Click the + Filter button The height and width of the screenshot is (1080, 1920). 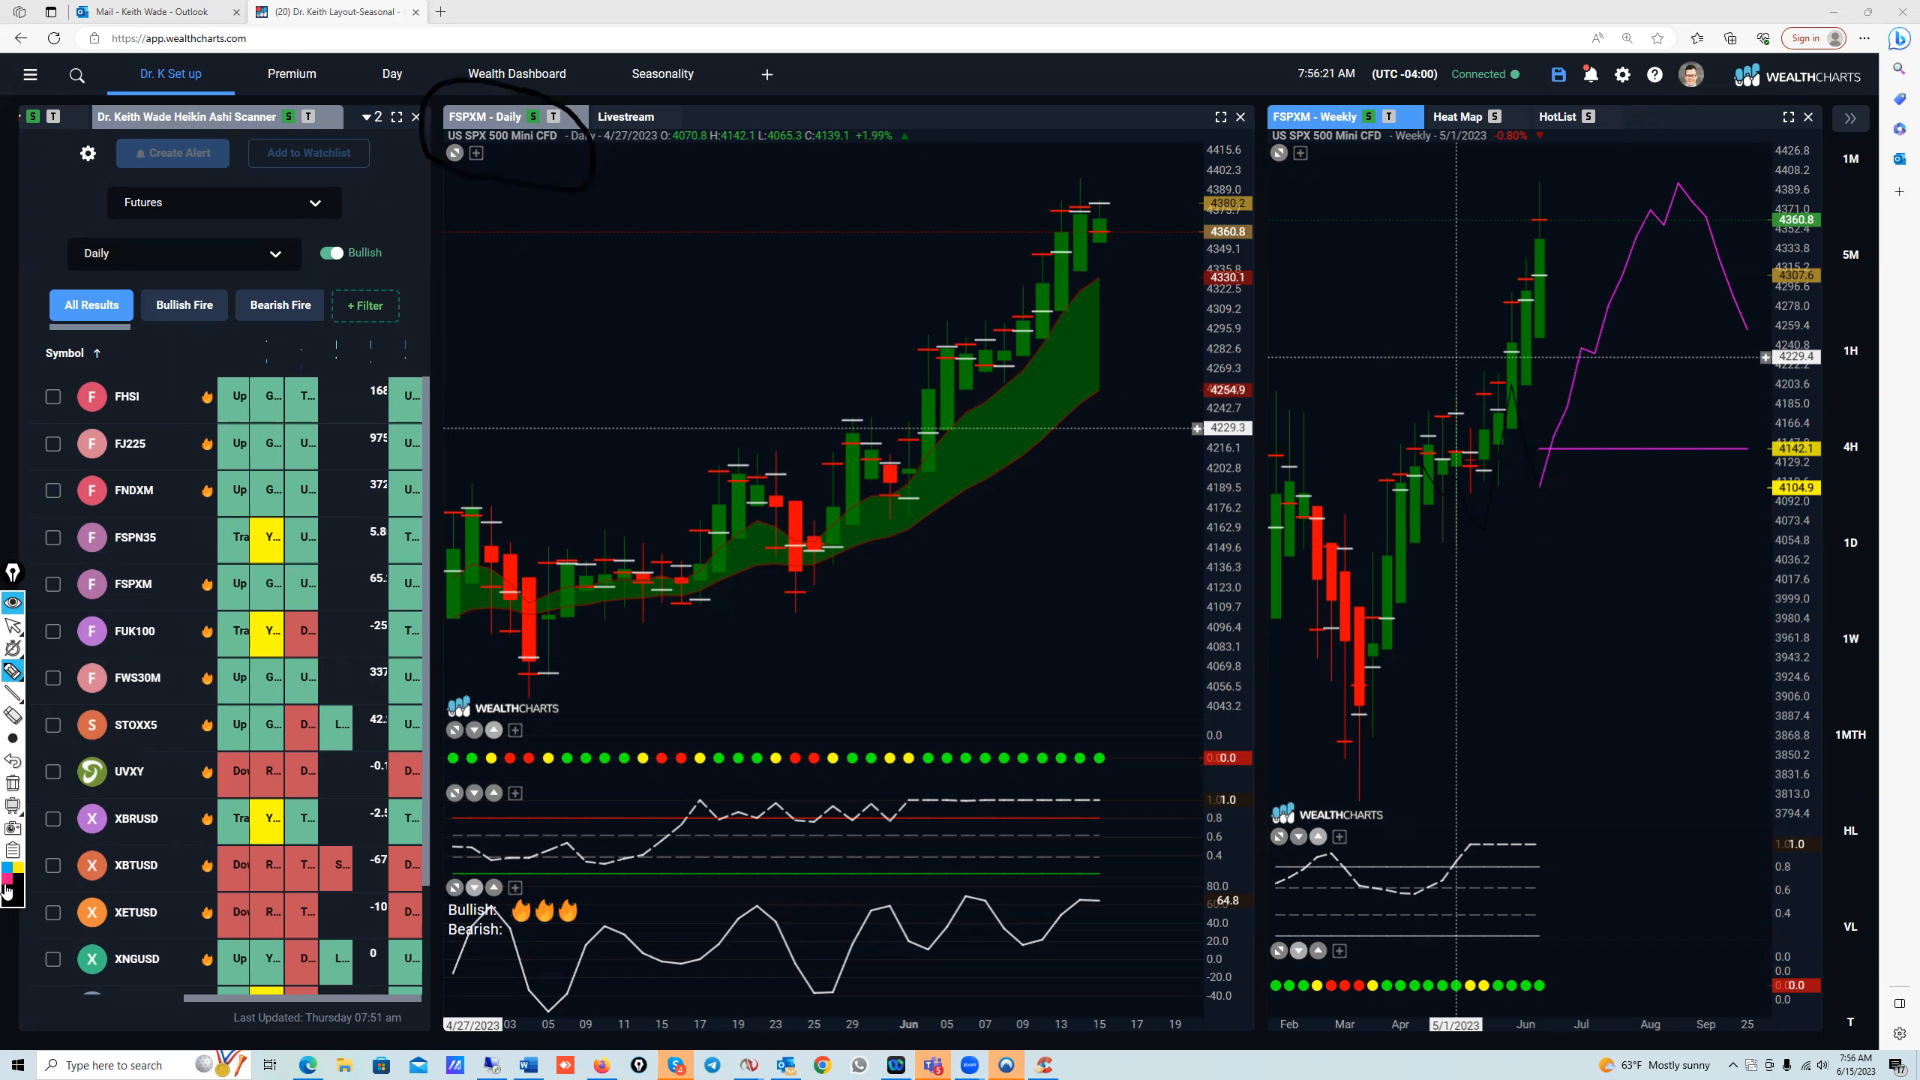[365, 306]
